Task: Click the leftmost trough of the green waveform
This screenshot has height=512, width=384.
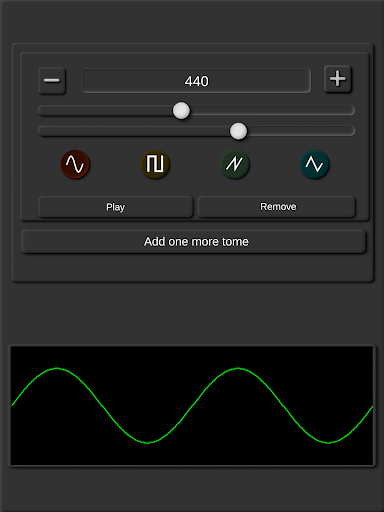Action: (147, 443)
